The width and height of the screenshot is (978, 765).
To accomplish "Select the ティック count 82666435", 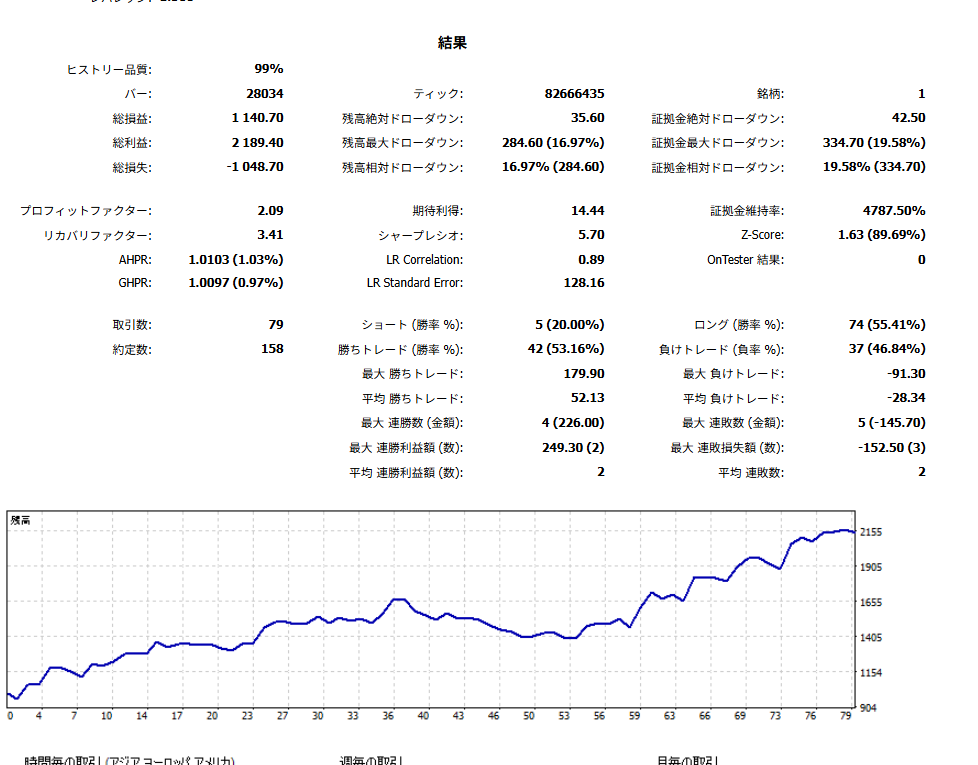I will [x=574, y=94].
